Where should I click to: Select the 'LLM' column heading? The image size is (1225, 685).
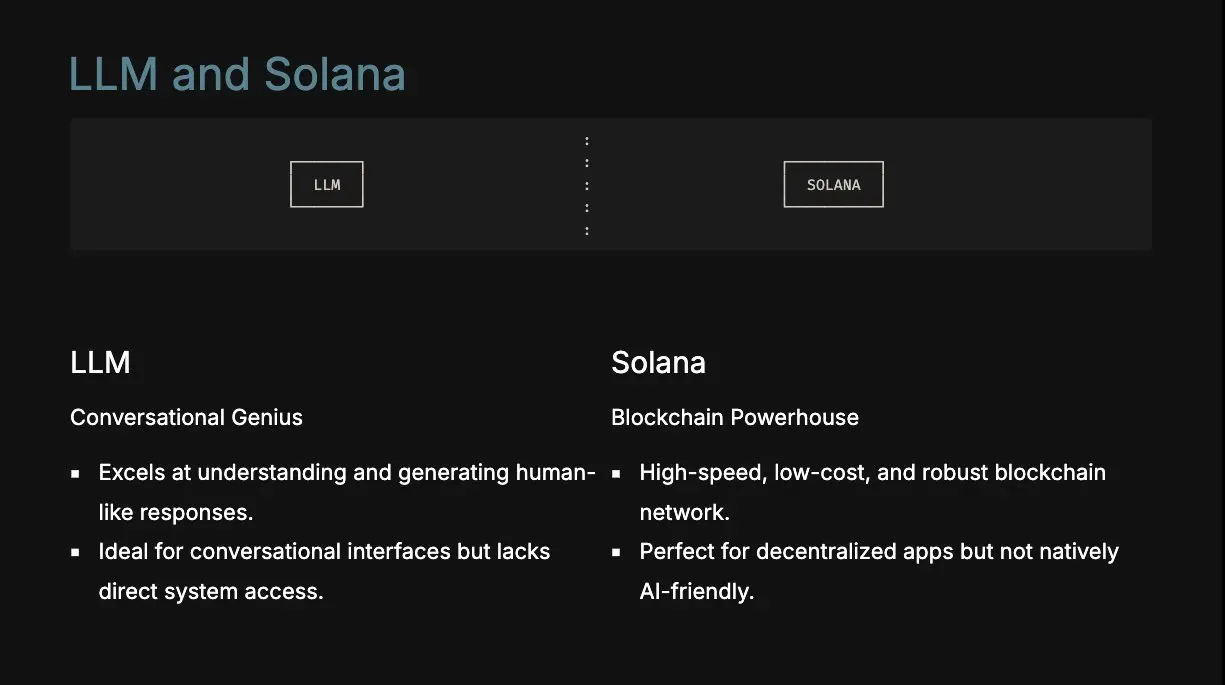(x=100, y=362)
